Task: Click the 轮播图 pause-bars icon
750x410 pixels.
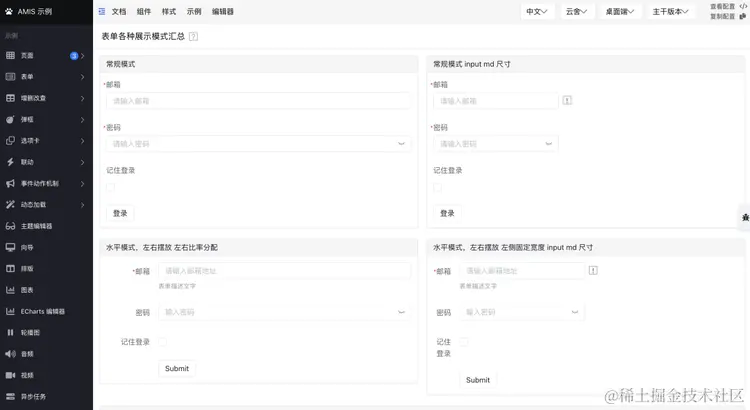Action: [11, 332]
